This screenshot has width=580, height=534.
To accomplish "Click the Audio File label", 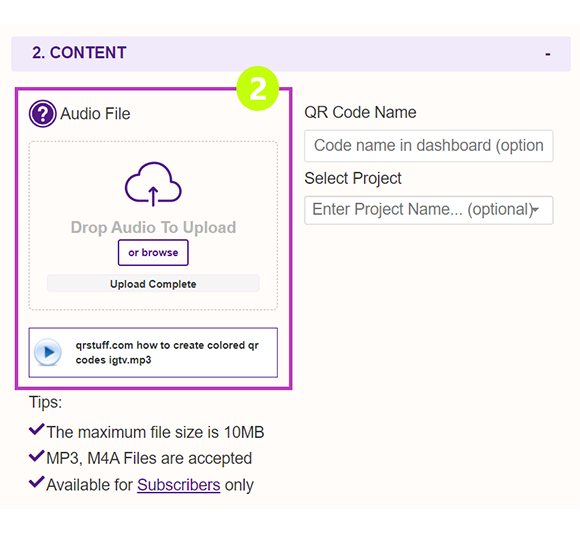I will (x=95, y=114).
